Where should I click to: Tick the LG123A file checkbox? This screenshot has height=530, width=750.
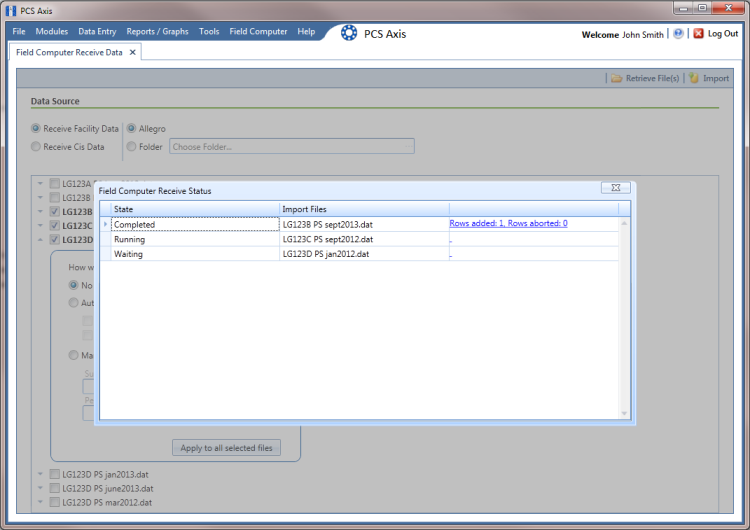(x=55, y=184)
